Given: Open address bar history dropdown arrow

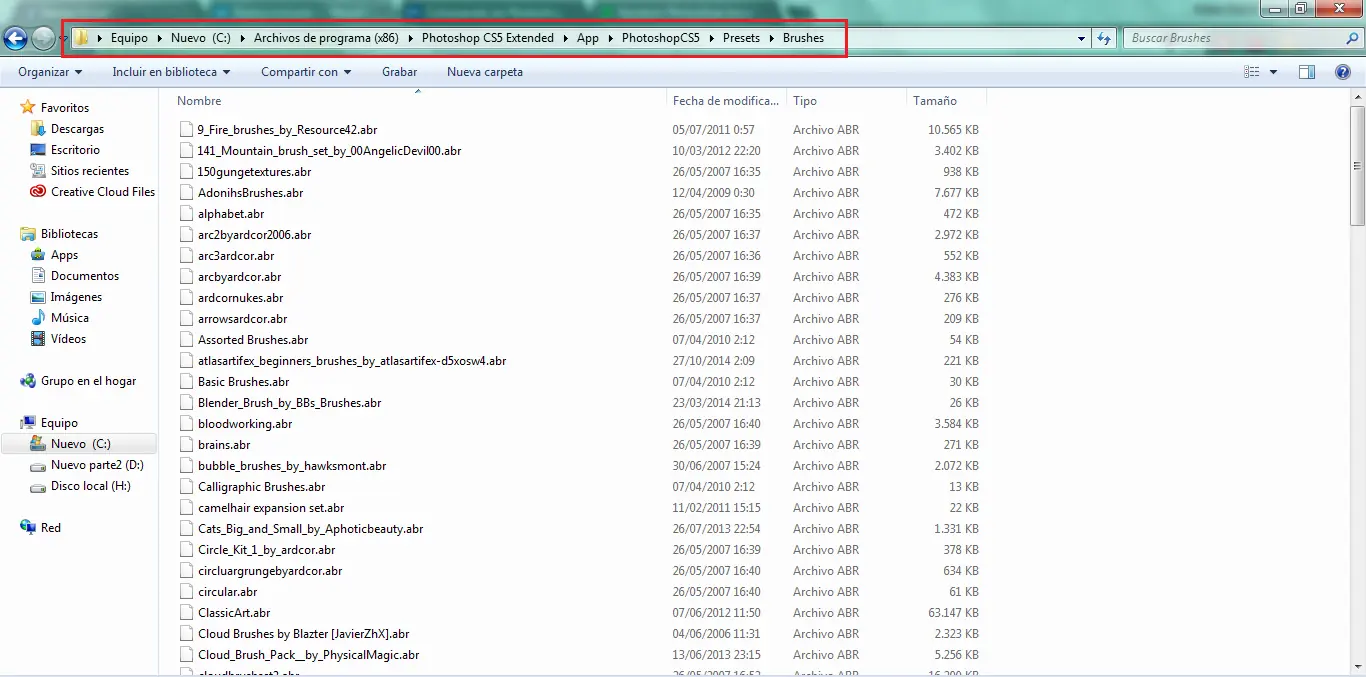Looking at the screenshot, I should coord(1081,38).
